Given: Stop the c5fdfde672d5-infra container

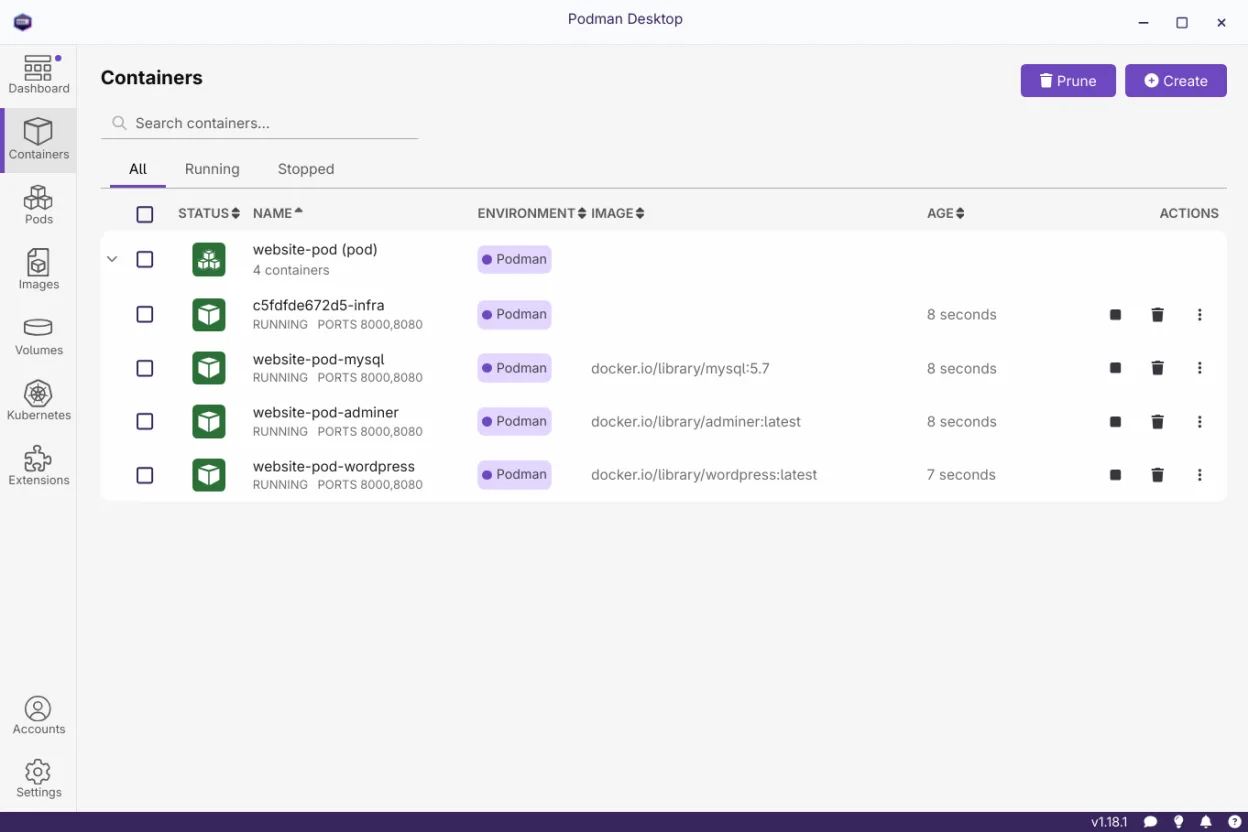Looking at the screenshot, I should (1115, 315).
